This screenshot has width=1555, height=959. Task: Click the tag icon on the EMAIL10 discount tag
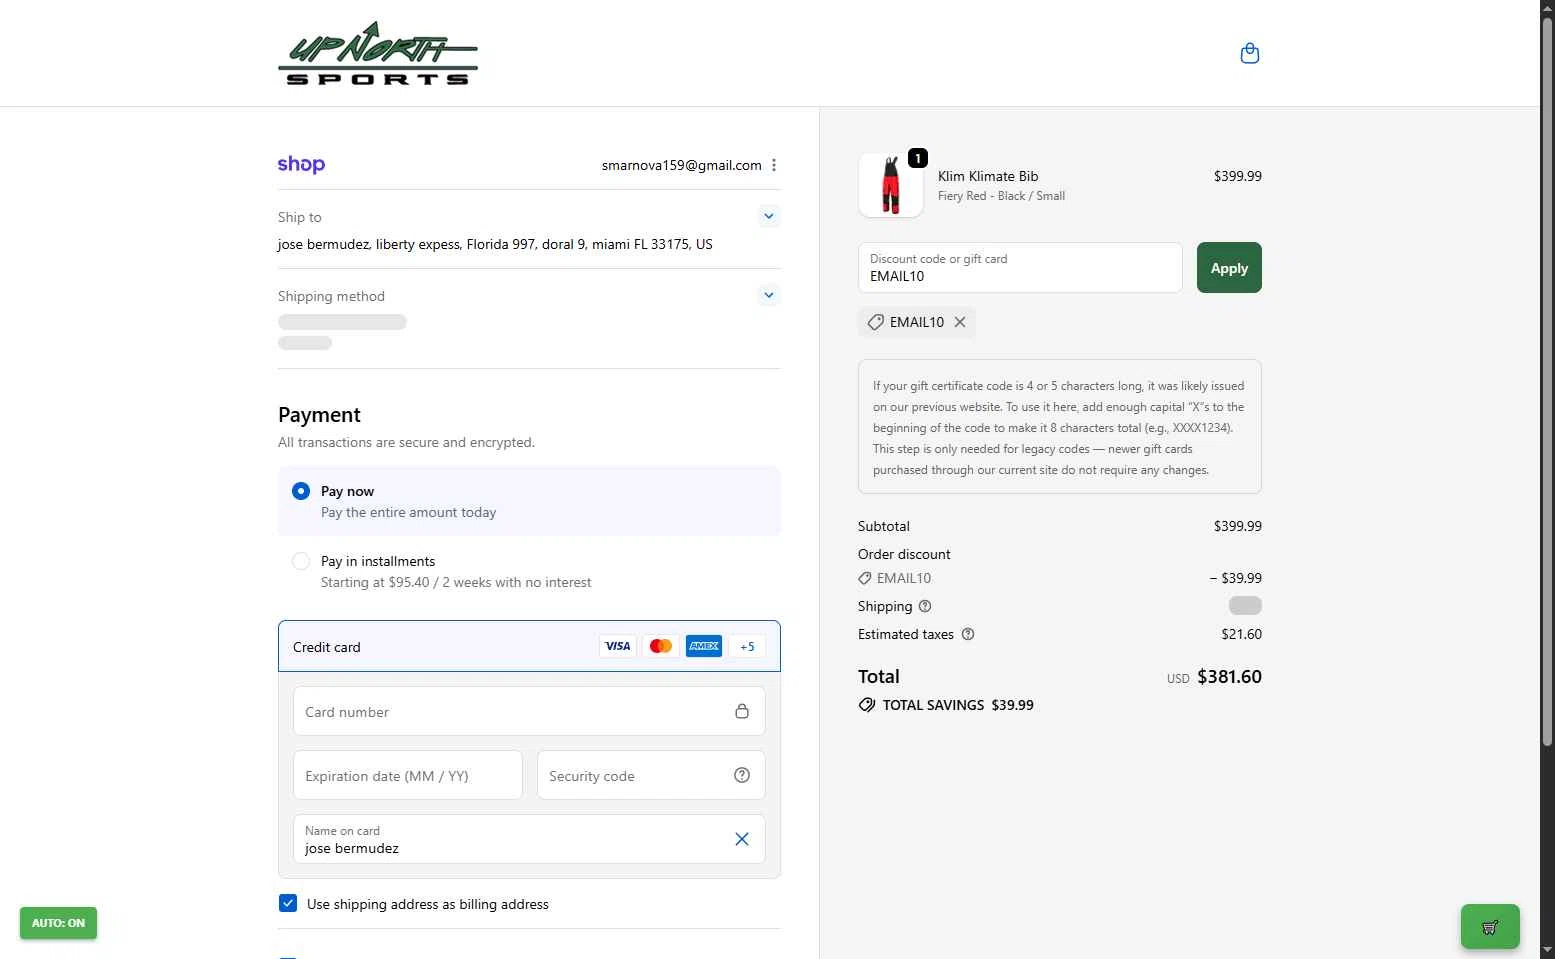(x=875, y=322)
